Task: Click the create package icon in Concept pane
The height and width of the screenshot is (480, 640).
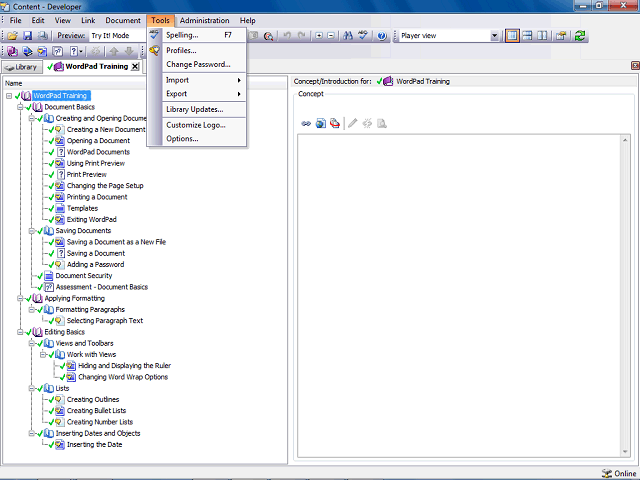Action: coord(335,123)
